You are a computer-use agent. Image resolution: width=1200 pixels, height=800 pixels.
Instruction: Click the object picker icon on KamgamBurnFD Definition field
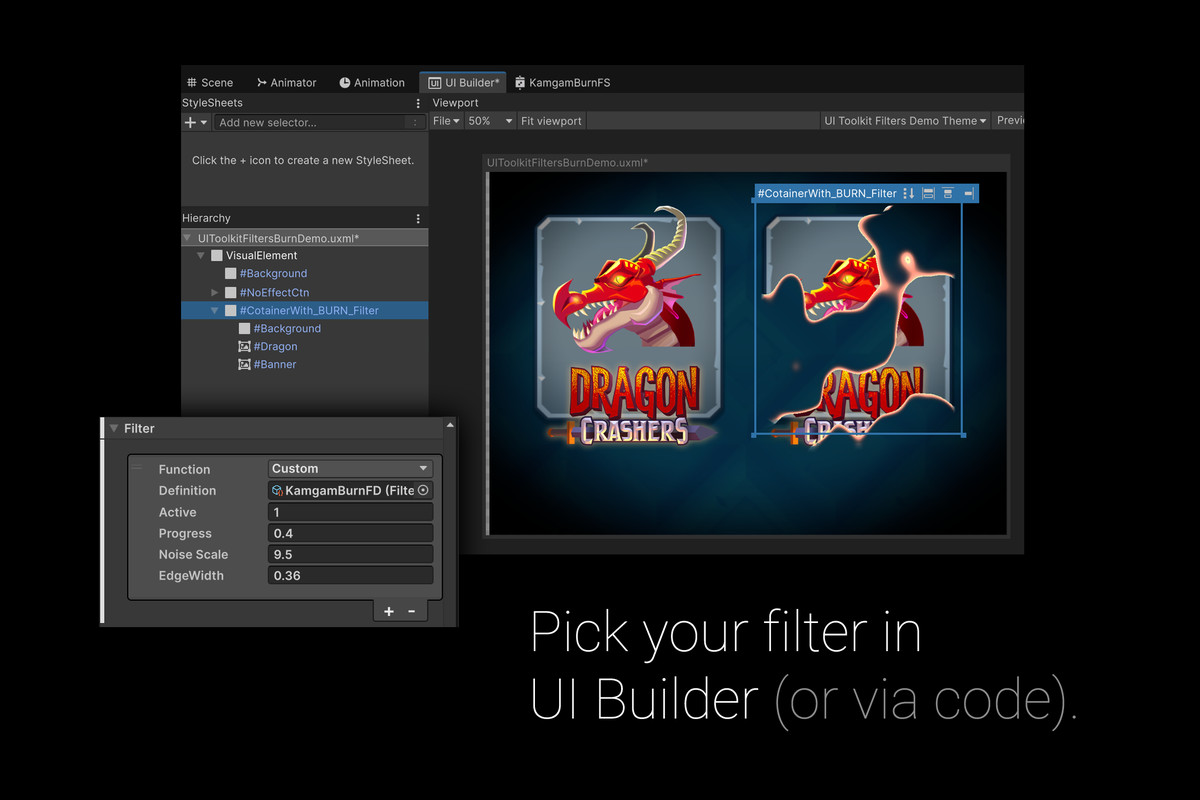pyautogui.click(x=424, y=490)
